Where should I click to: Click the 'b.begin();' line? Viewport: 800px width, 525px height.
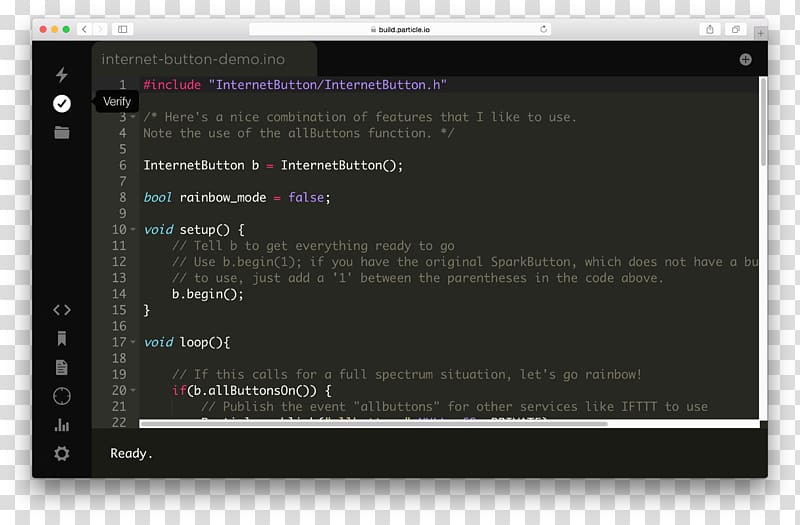click(x=208, y=294)
